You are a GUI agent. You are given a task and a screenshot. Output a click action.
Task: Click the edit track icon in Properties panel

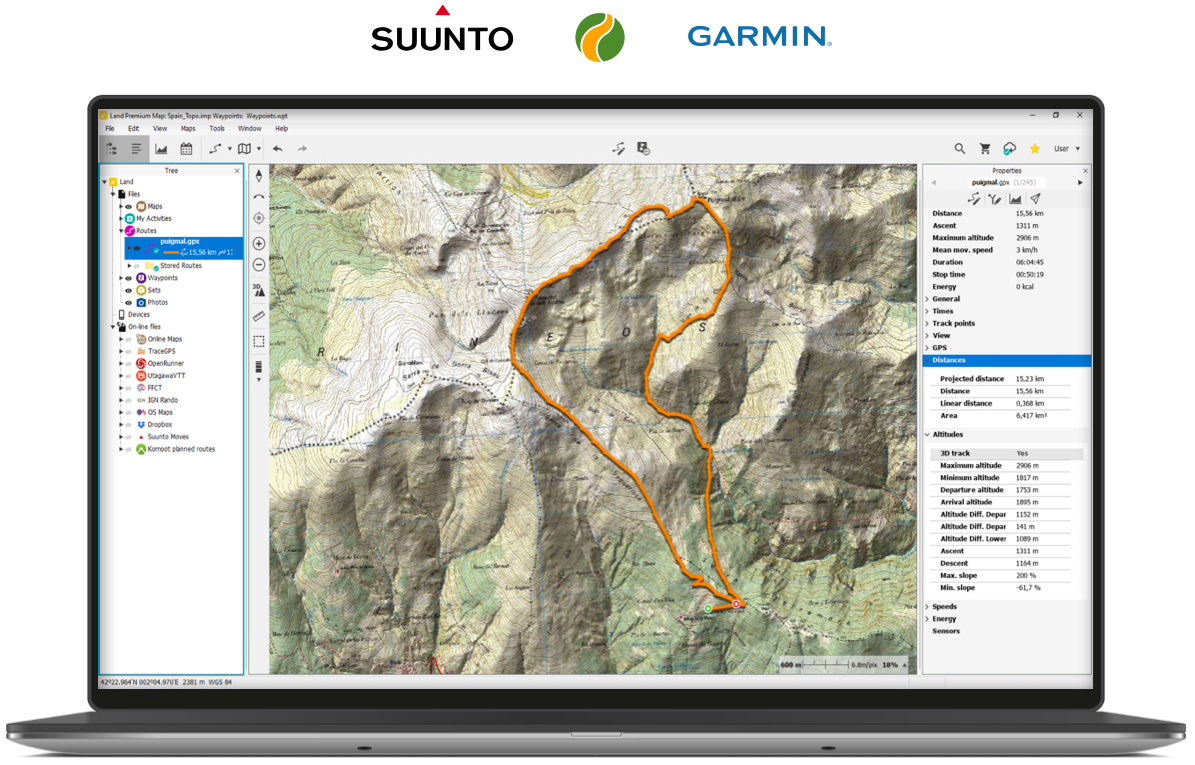pyautogui.click(x=974, y=199)
